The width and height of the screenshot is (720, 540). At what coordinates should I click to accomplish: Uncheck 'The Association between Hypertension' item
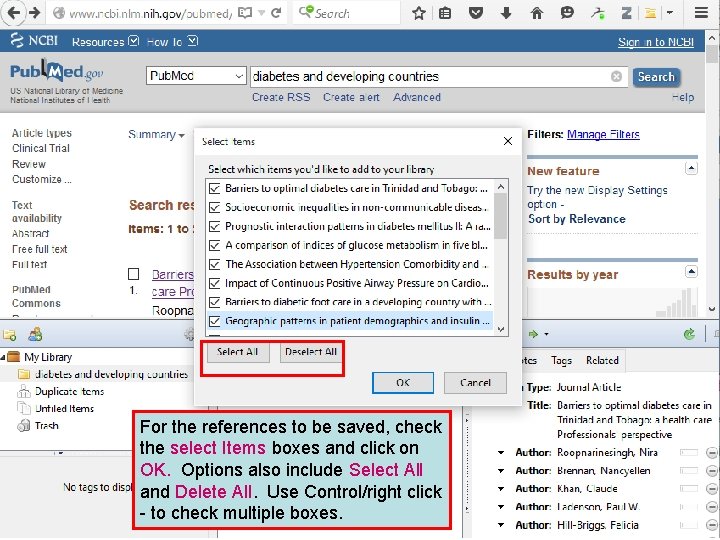click(x=214, y=264)
